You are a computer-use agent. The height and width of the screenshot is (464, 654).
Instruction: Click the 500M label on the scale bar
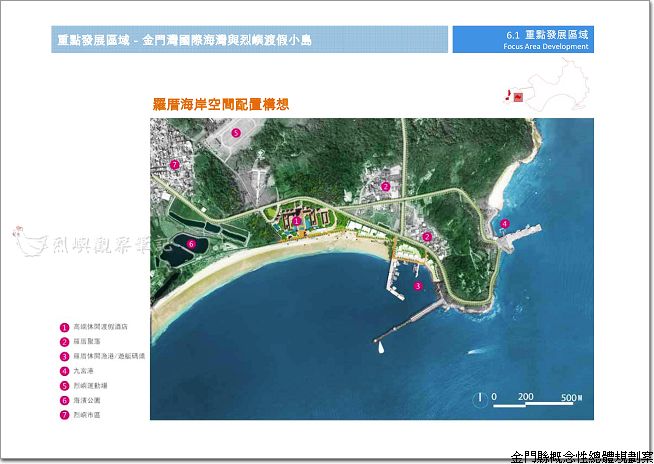coord(571,397)
